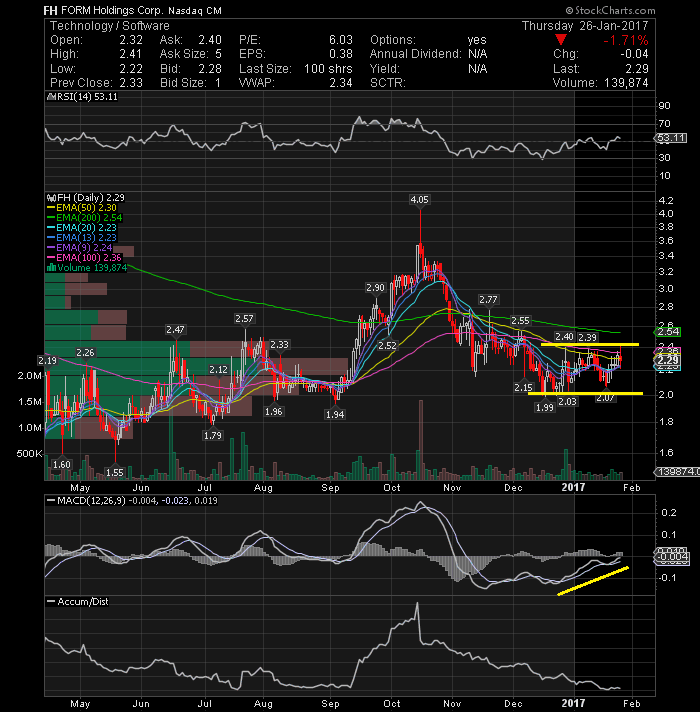Click the Open value 2.32

click(131, 40)
